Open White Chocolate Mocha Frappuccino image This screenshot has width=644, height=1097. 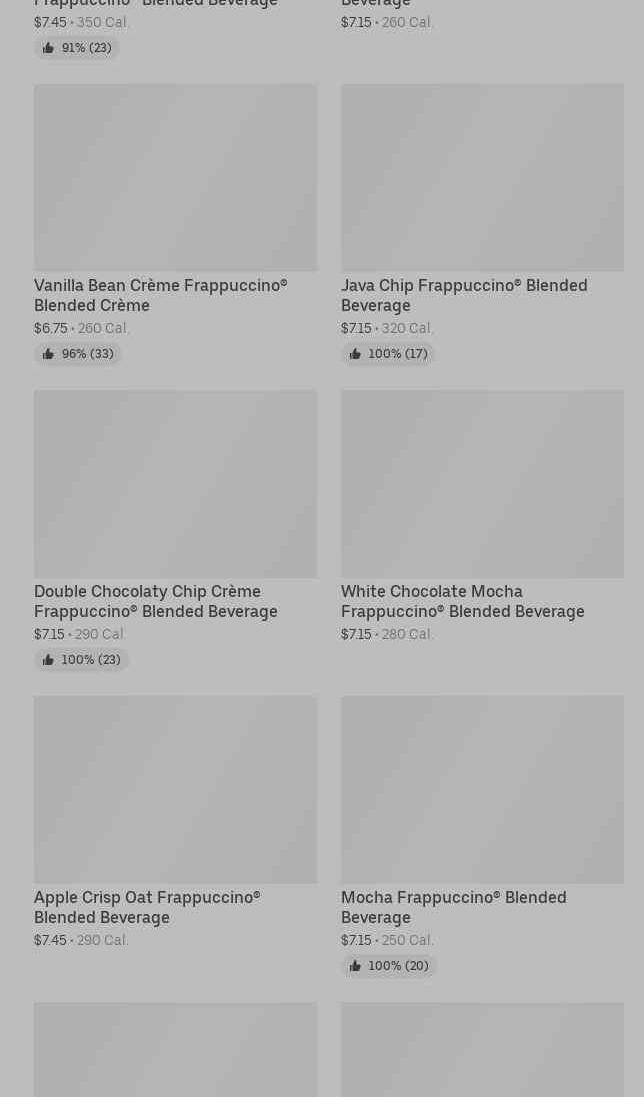pyautogui.click(x=482, y=483)
